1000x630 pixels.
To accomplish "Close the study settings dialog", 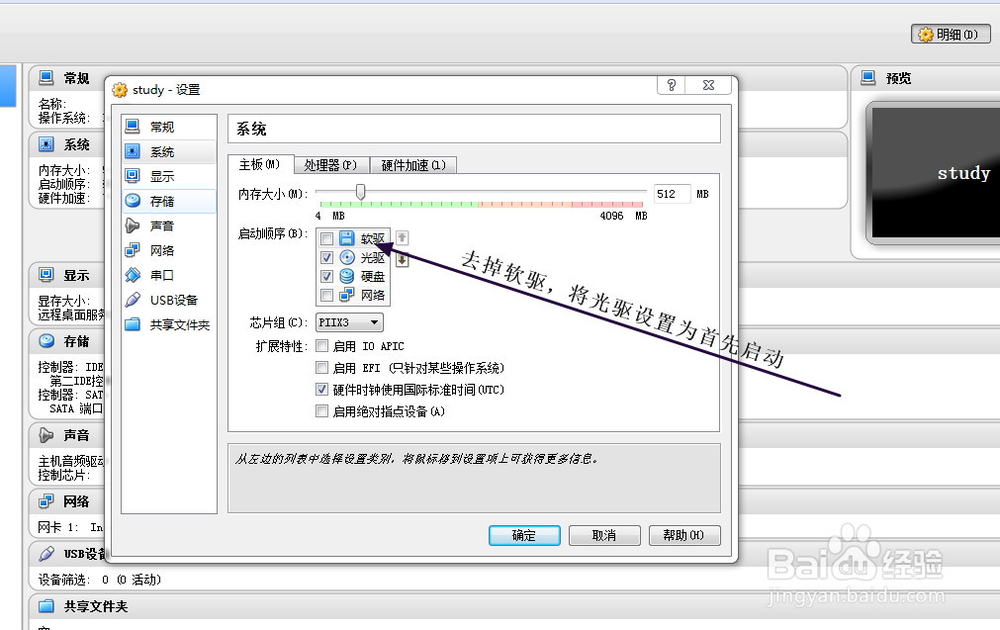I will (709, 85).
